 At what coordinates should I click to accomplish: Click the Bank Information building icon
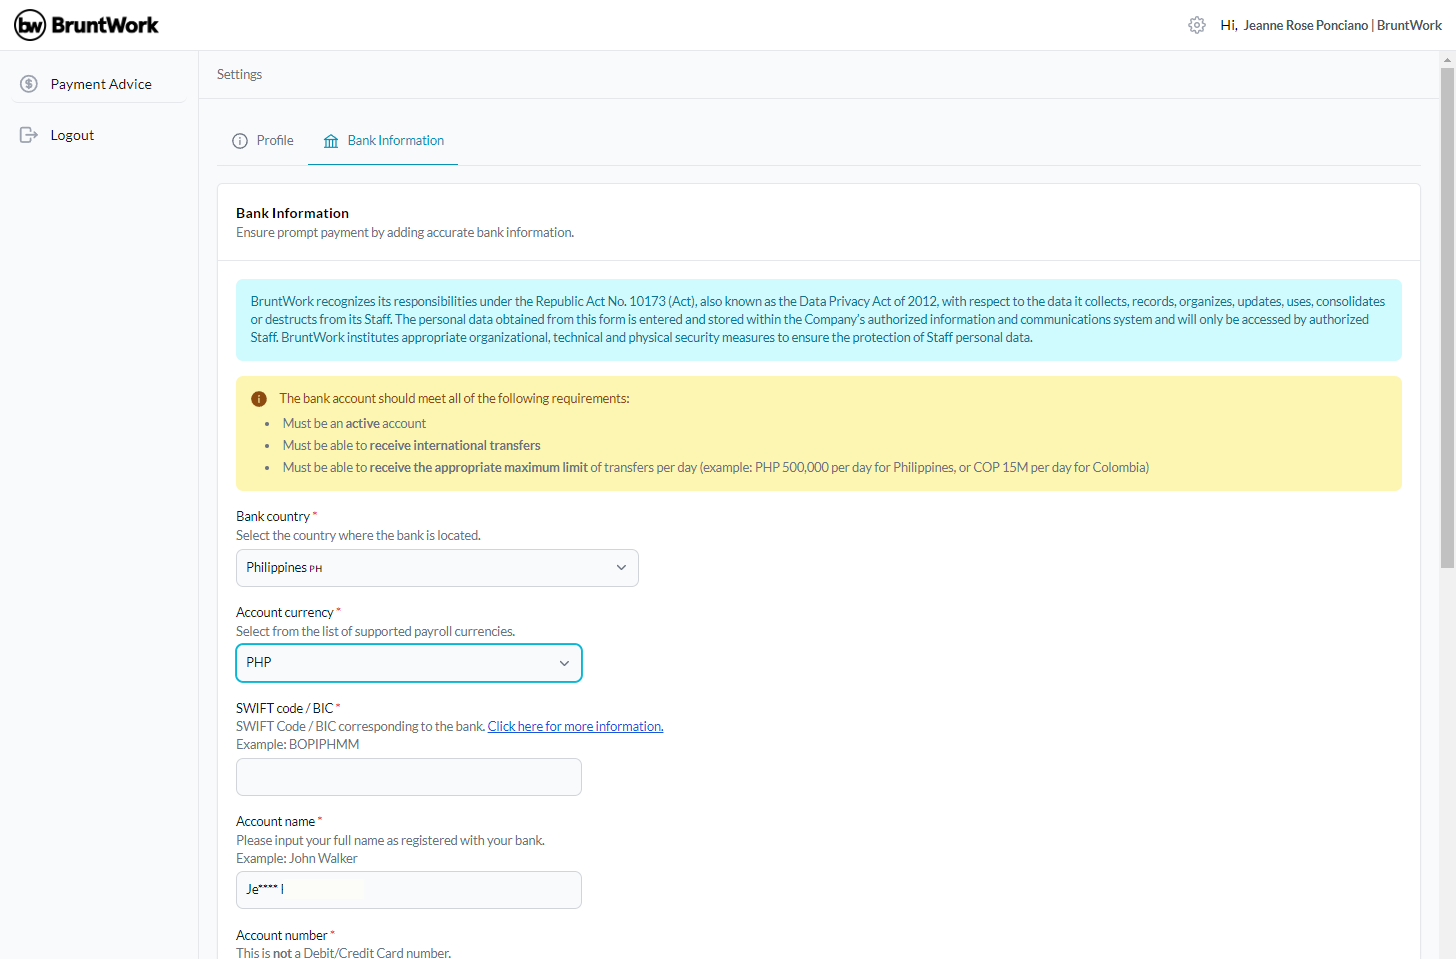point(331,141)
